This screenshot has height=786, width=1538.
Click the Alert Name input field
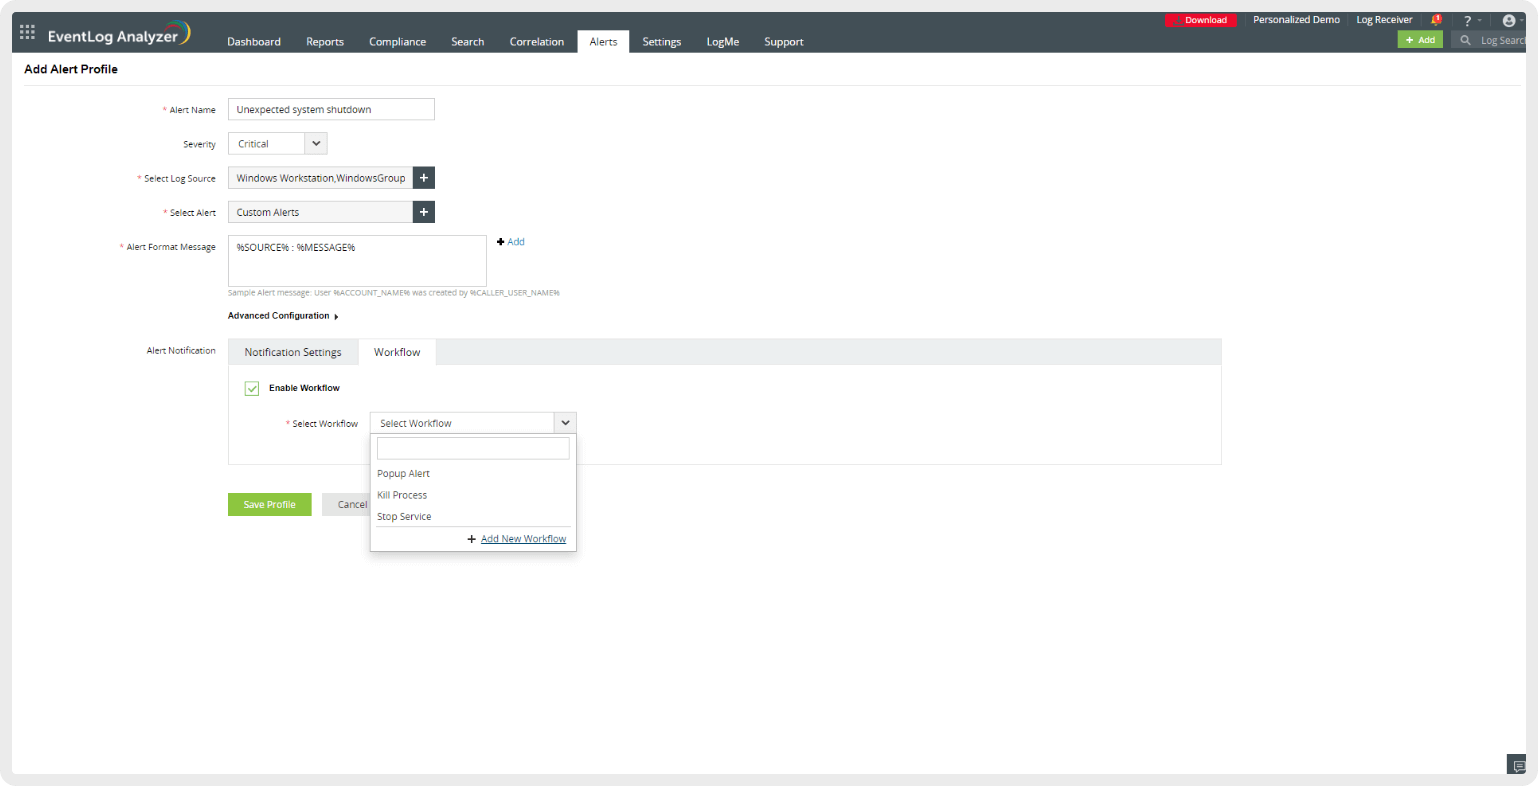click(331, 109)
